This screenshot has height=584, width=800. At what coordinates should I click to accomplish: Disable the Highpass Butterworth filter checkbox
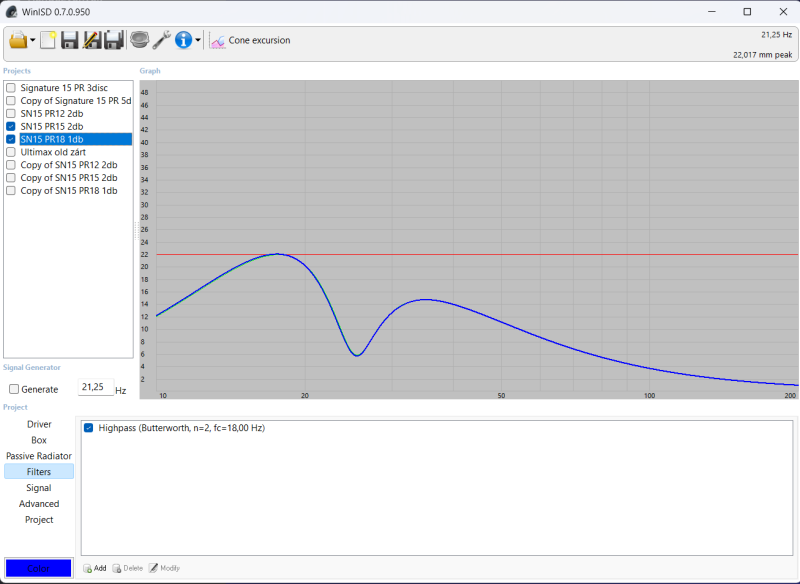(x=88, y=427)
